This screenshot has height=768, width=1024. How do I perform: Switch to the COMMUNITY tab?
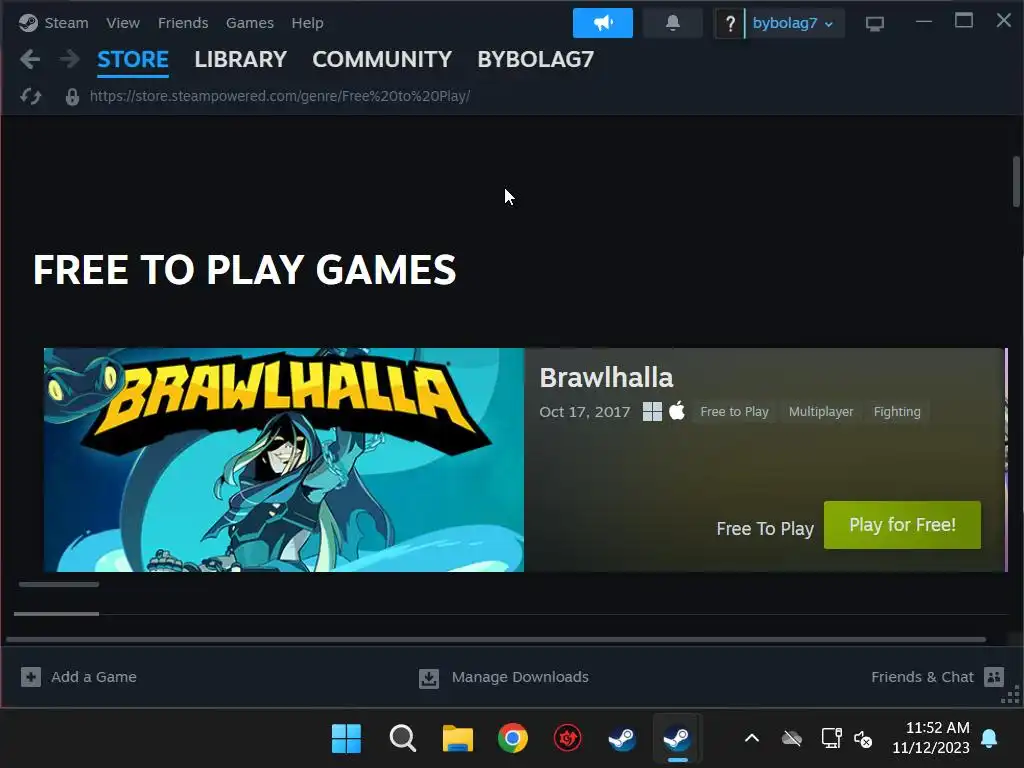pyautogui.click(x=382, y=59)
